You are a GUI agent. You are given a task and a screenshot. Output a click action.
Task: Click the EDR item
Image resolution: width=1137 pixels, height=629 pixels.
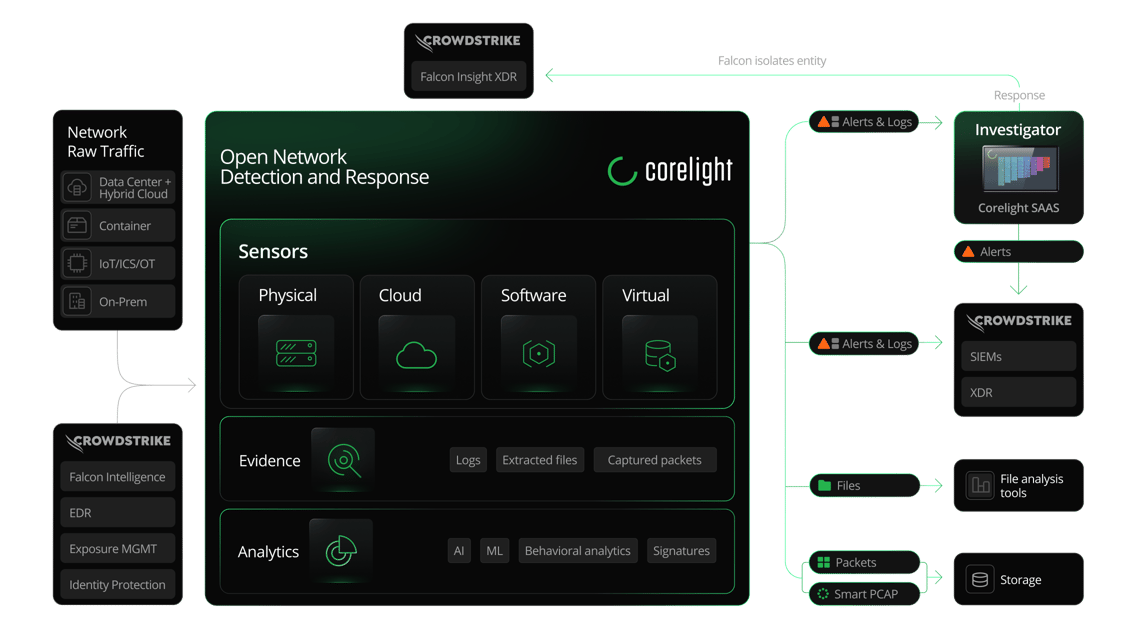tap(117, 513)
